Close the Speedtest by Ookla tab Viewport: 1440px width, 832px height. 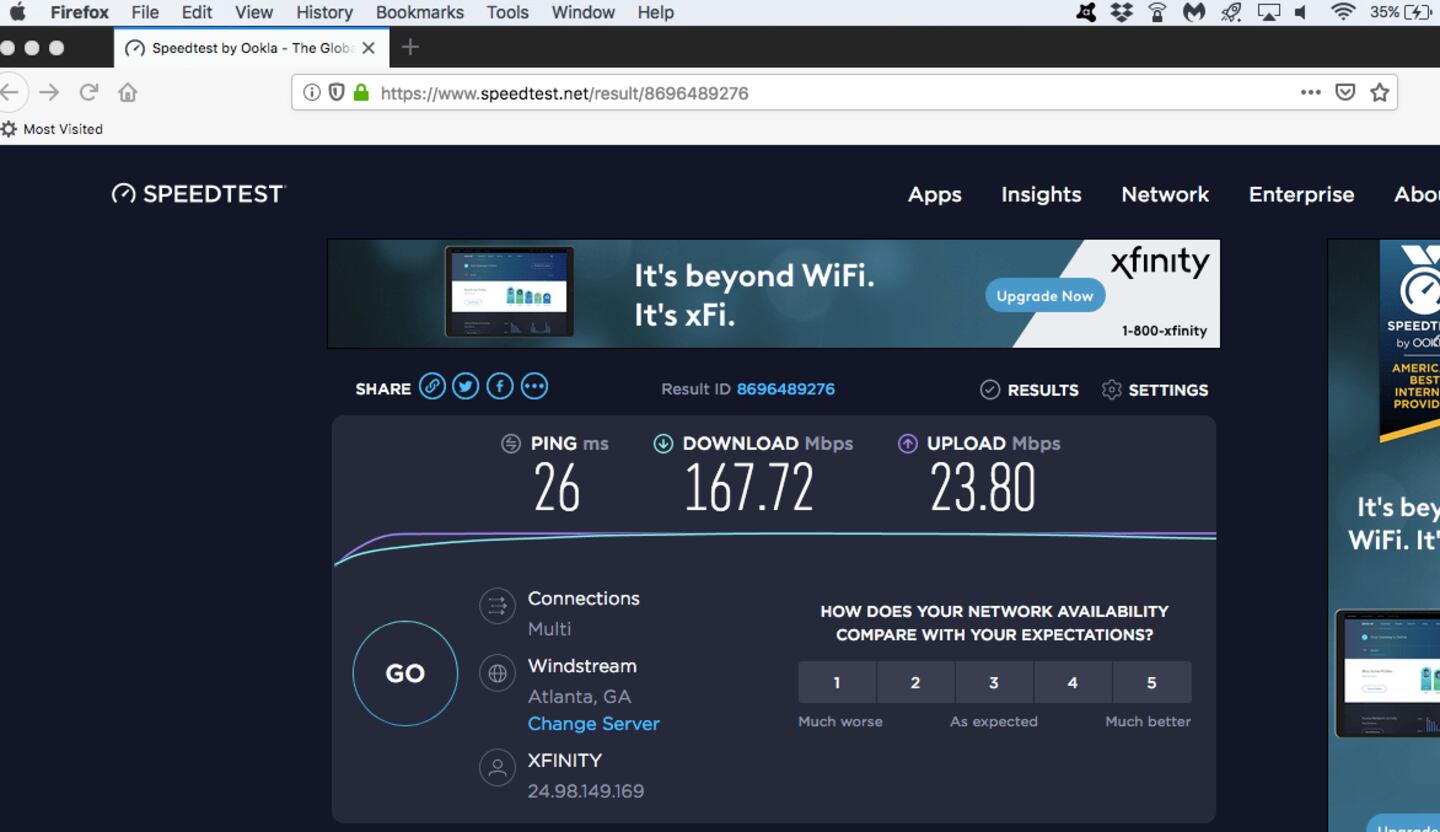(369, 48)
